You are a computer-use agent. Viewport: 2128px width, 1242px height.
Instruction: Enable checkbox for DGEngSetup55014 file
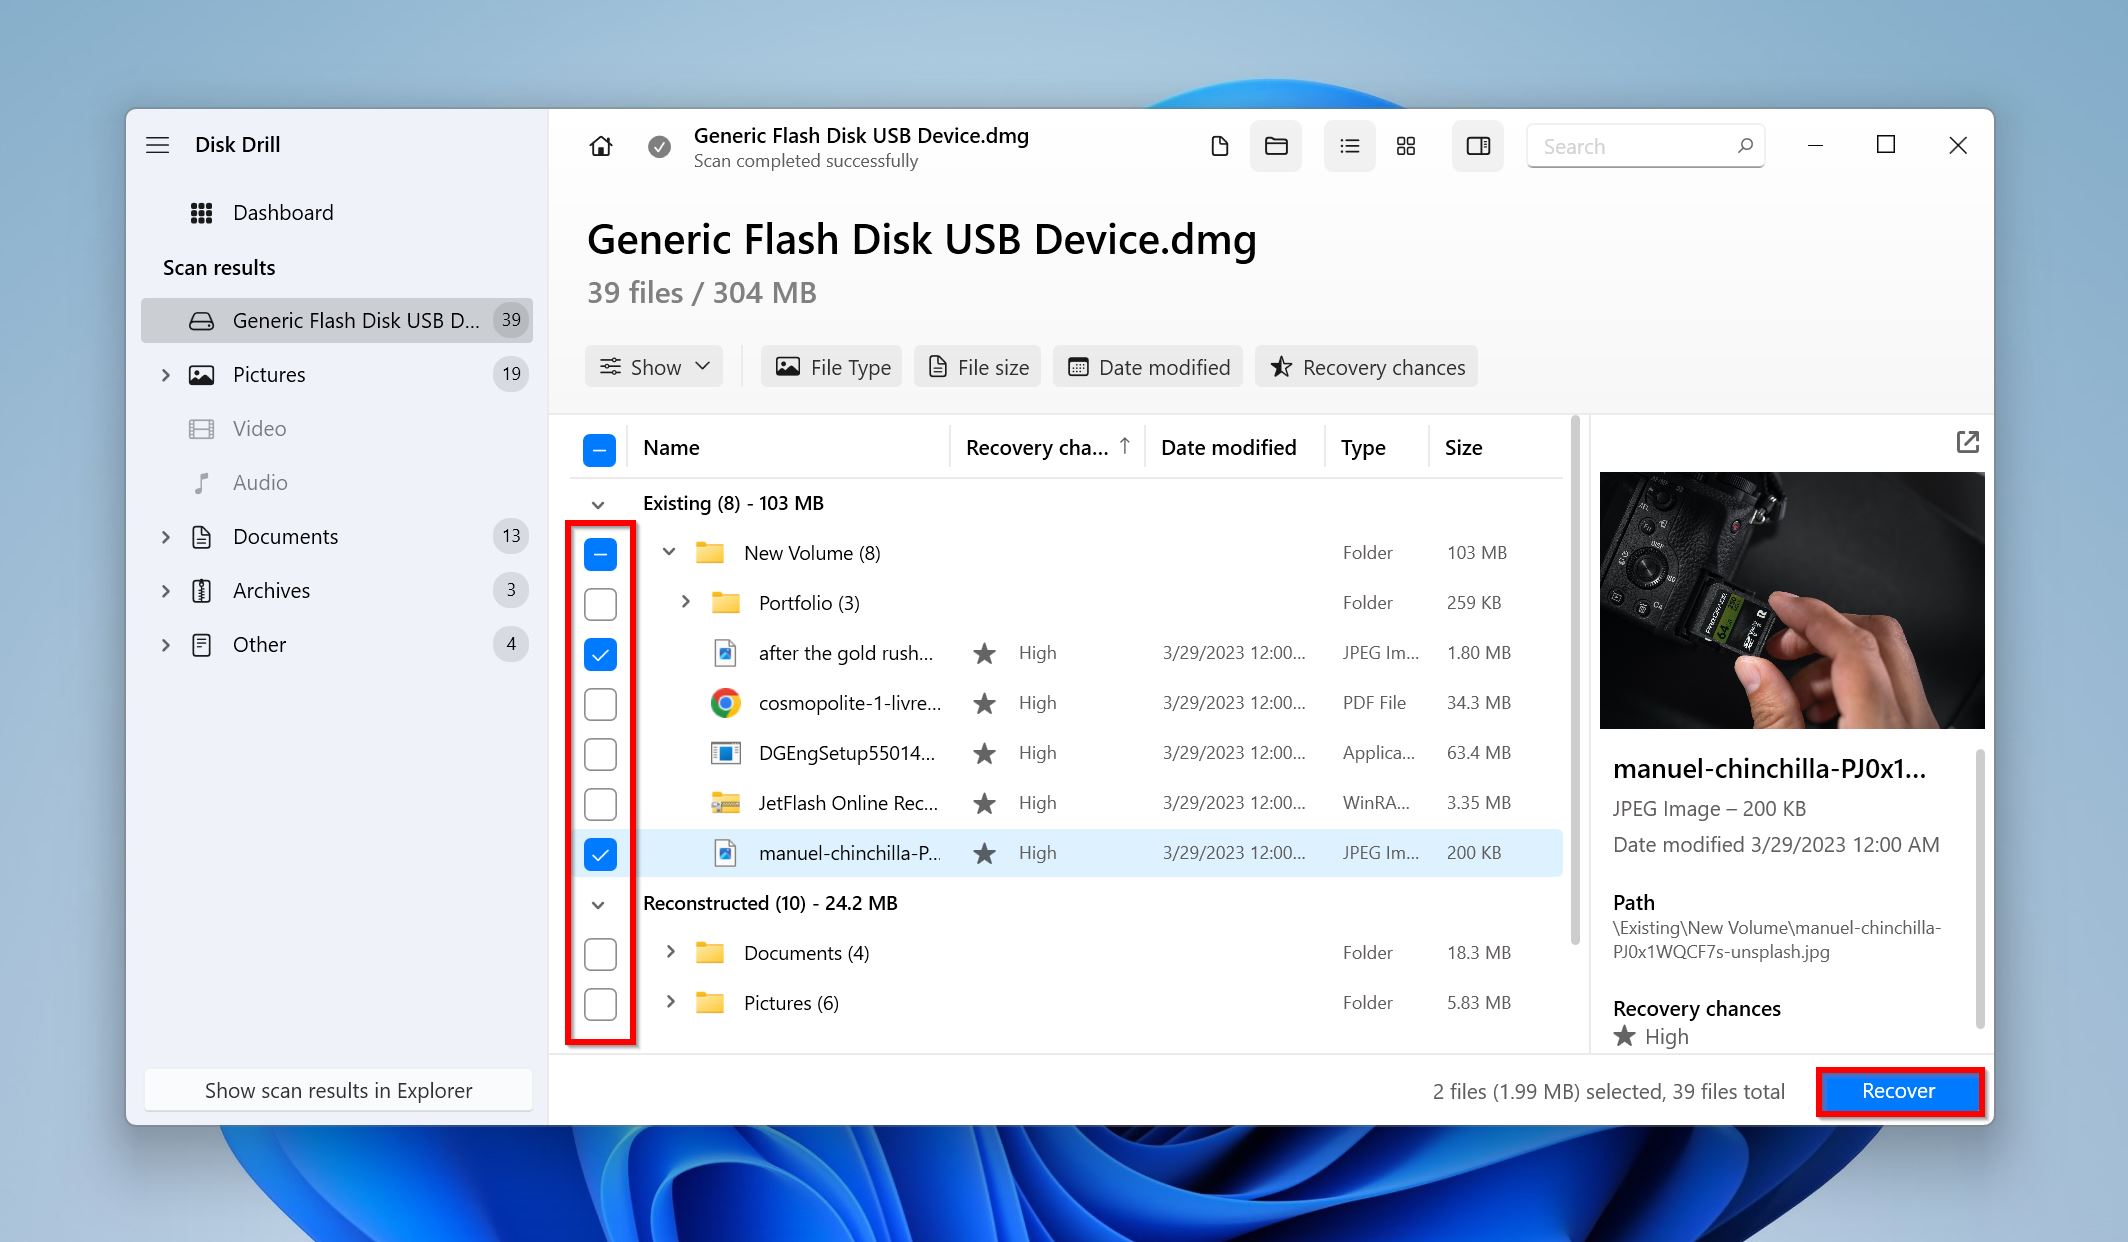[600, 754]
